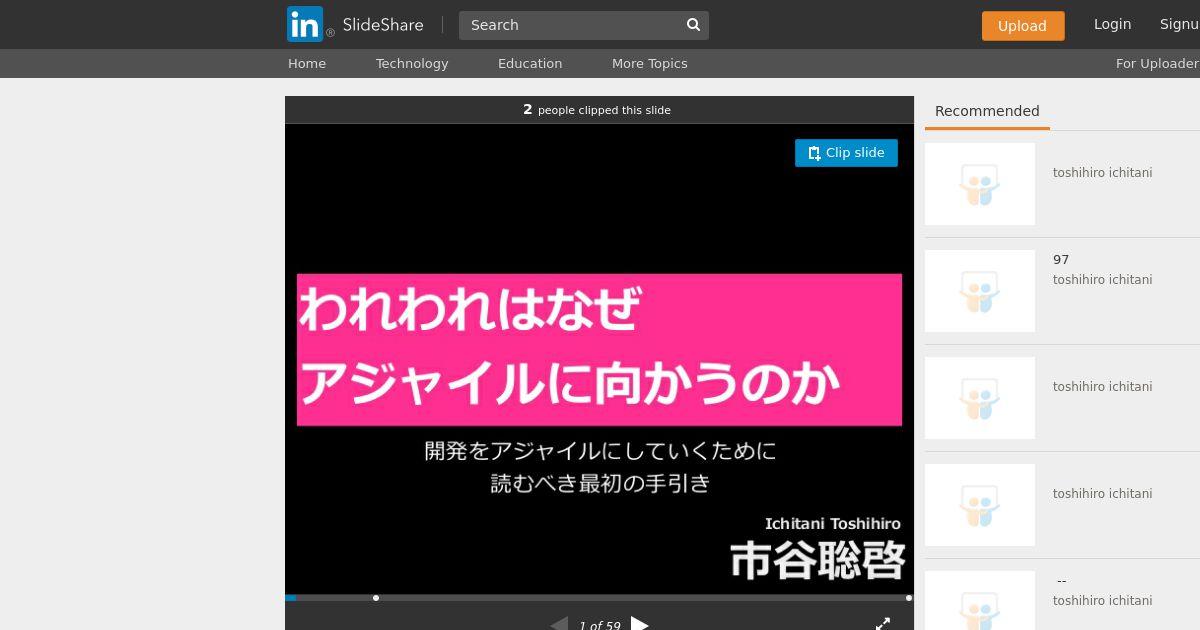Click the slide progress bar
Screen dimensions: 1200x630
coord(599,598)
